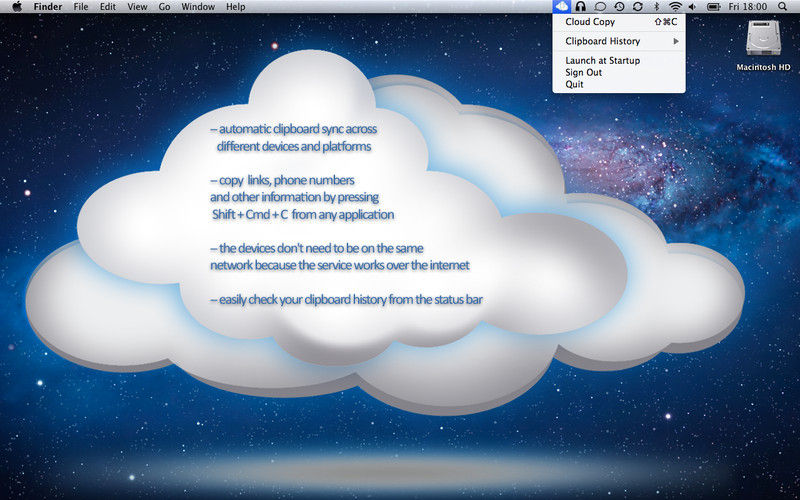Click the circular sync arrows status icon
The height and width of the screenshot is (500, 800).
(638, 7)
